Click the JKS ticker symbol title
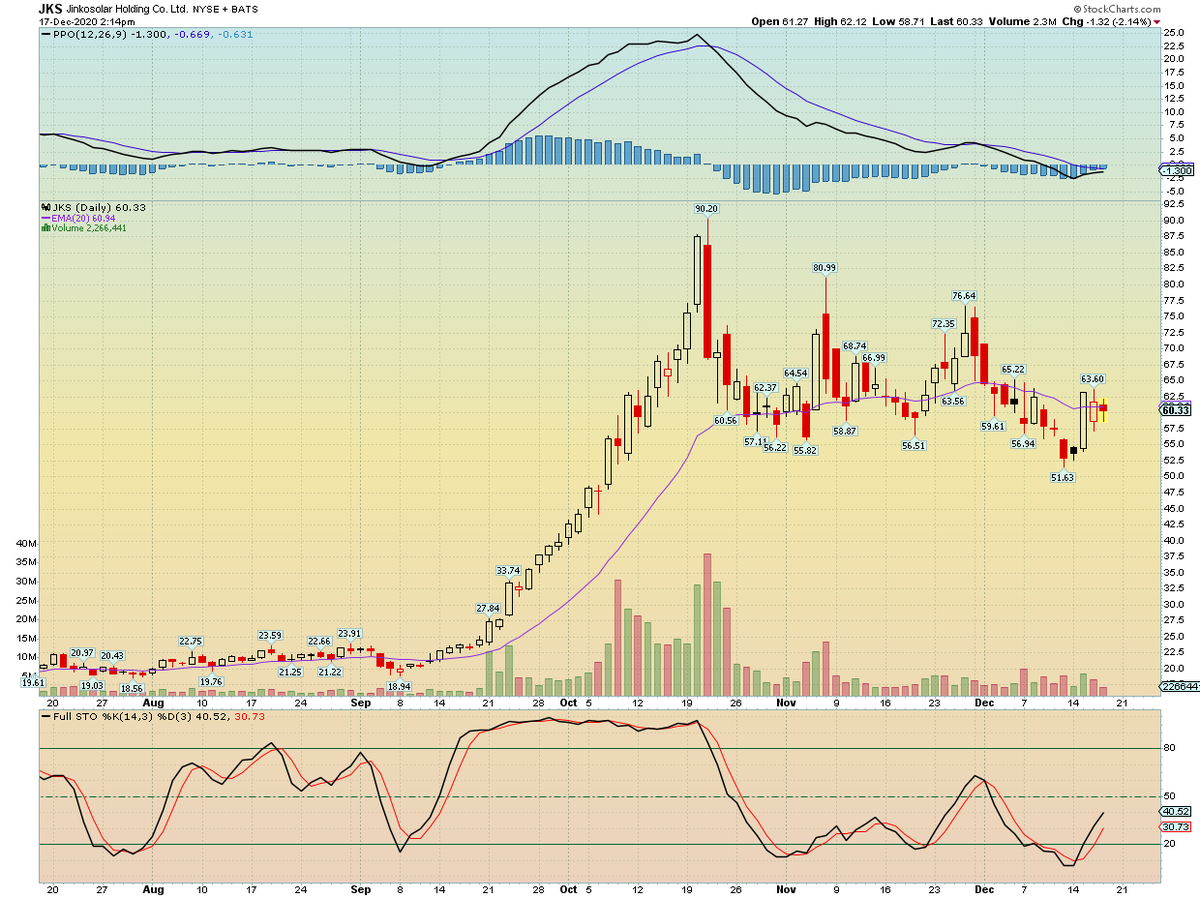Screen dimensions: 1200x898 coord(50,7)
